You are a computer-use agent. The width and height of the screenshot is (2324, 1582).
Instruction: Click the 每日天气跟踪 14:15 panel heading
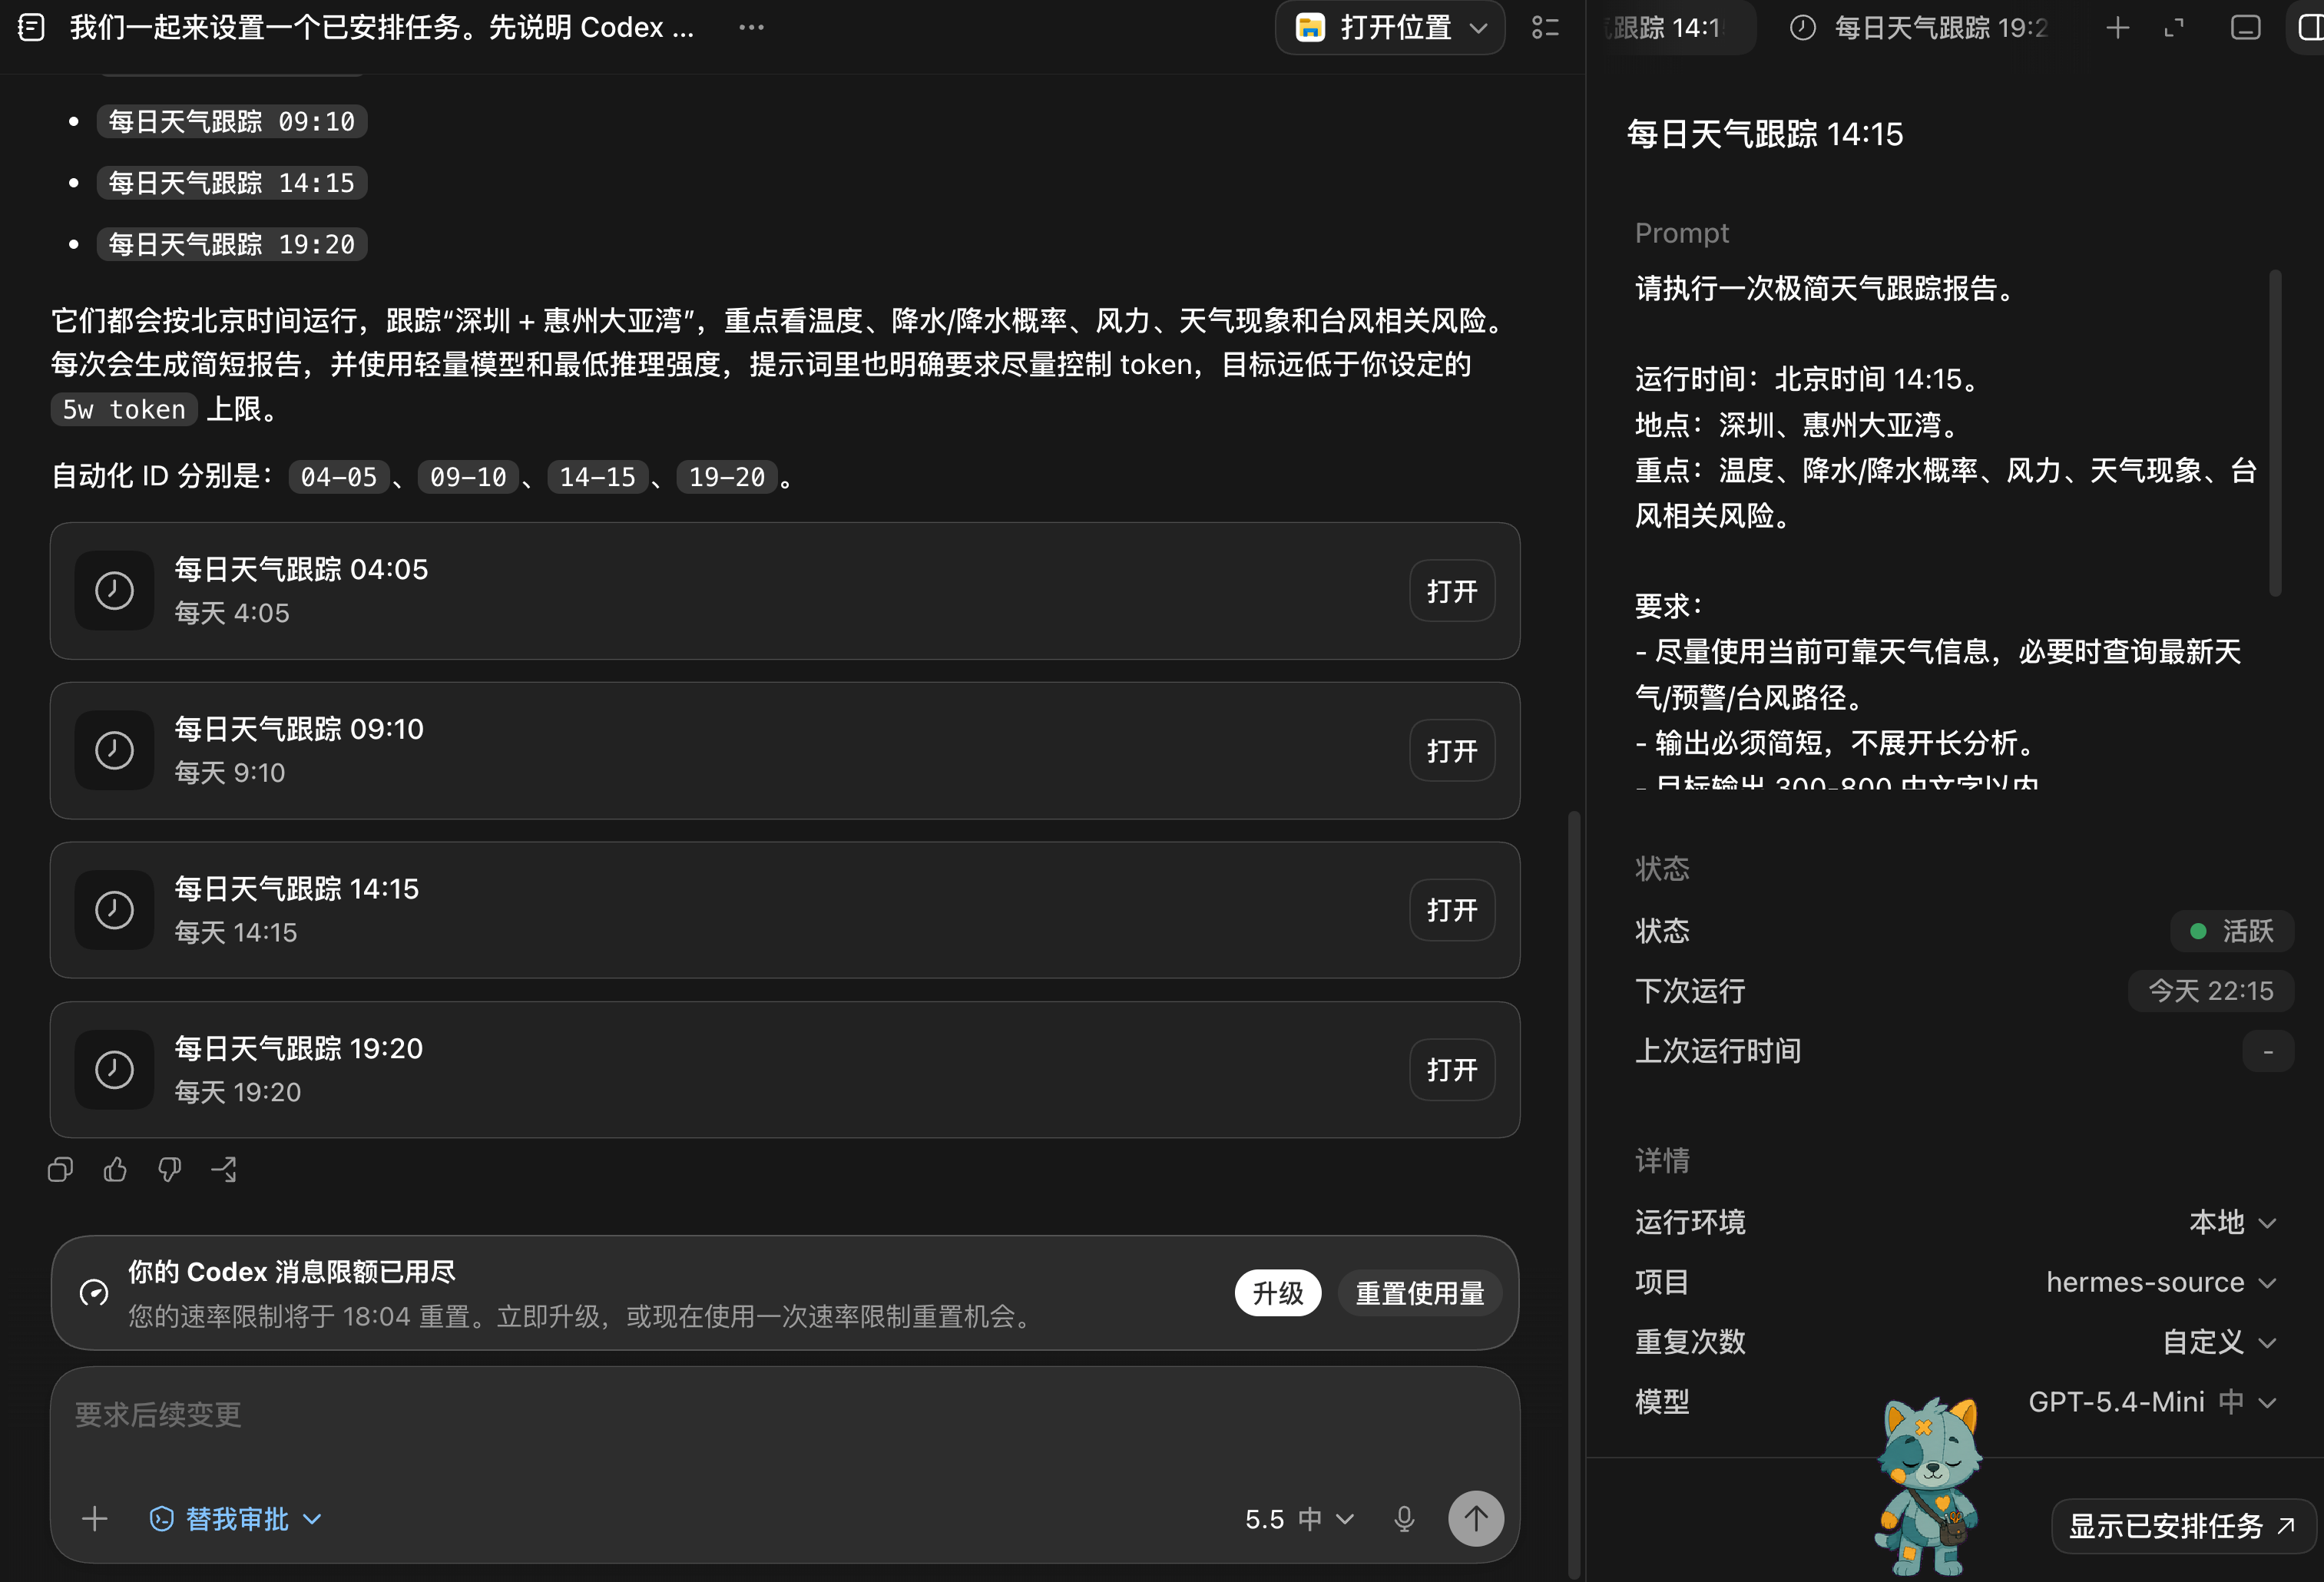tap(1765, 134)
